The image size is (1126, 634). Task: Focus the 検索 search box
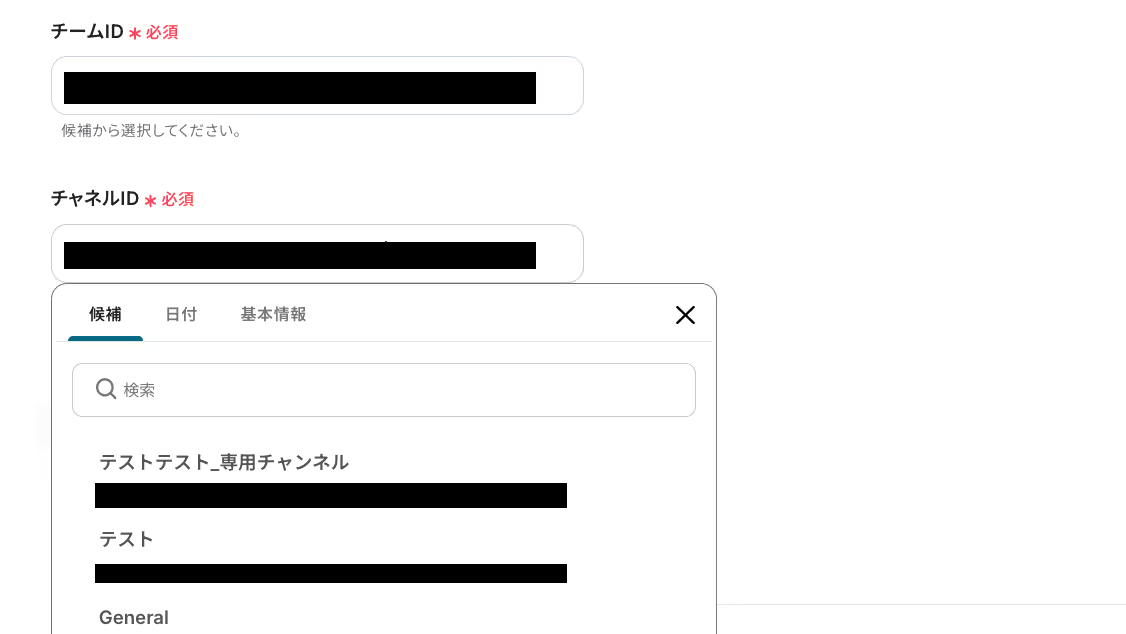(x=383, y=390)
